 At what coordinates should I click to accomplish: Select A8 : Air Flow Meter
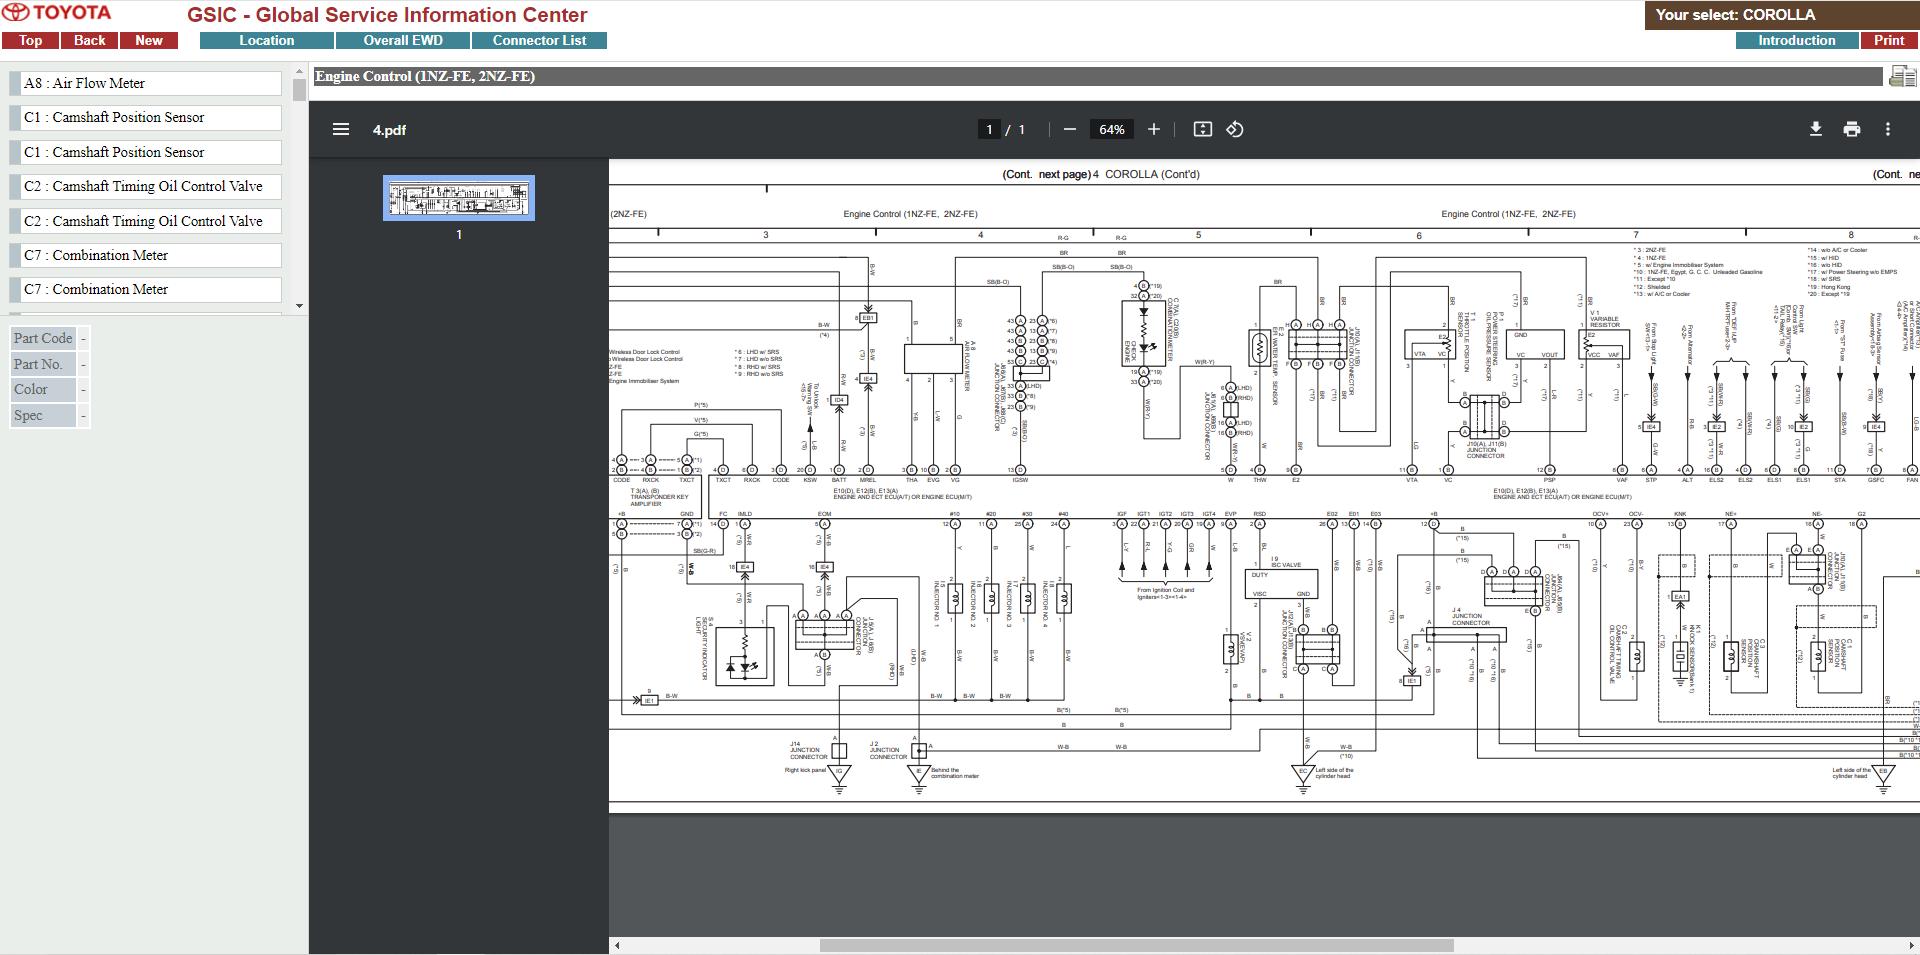point(146,84)
